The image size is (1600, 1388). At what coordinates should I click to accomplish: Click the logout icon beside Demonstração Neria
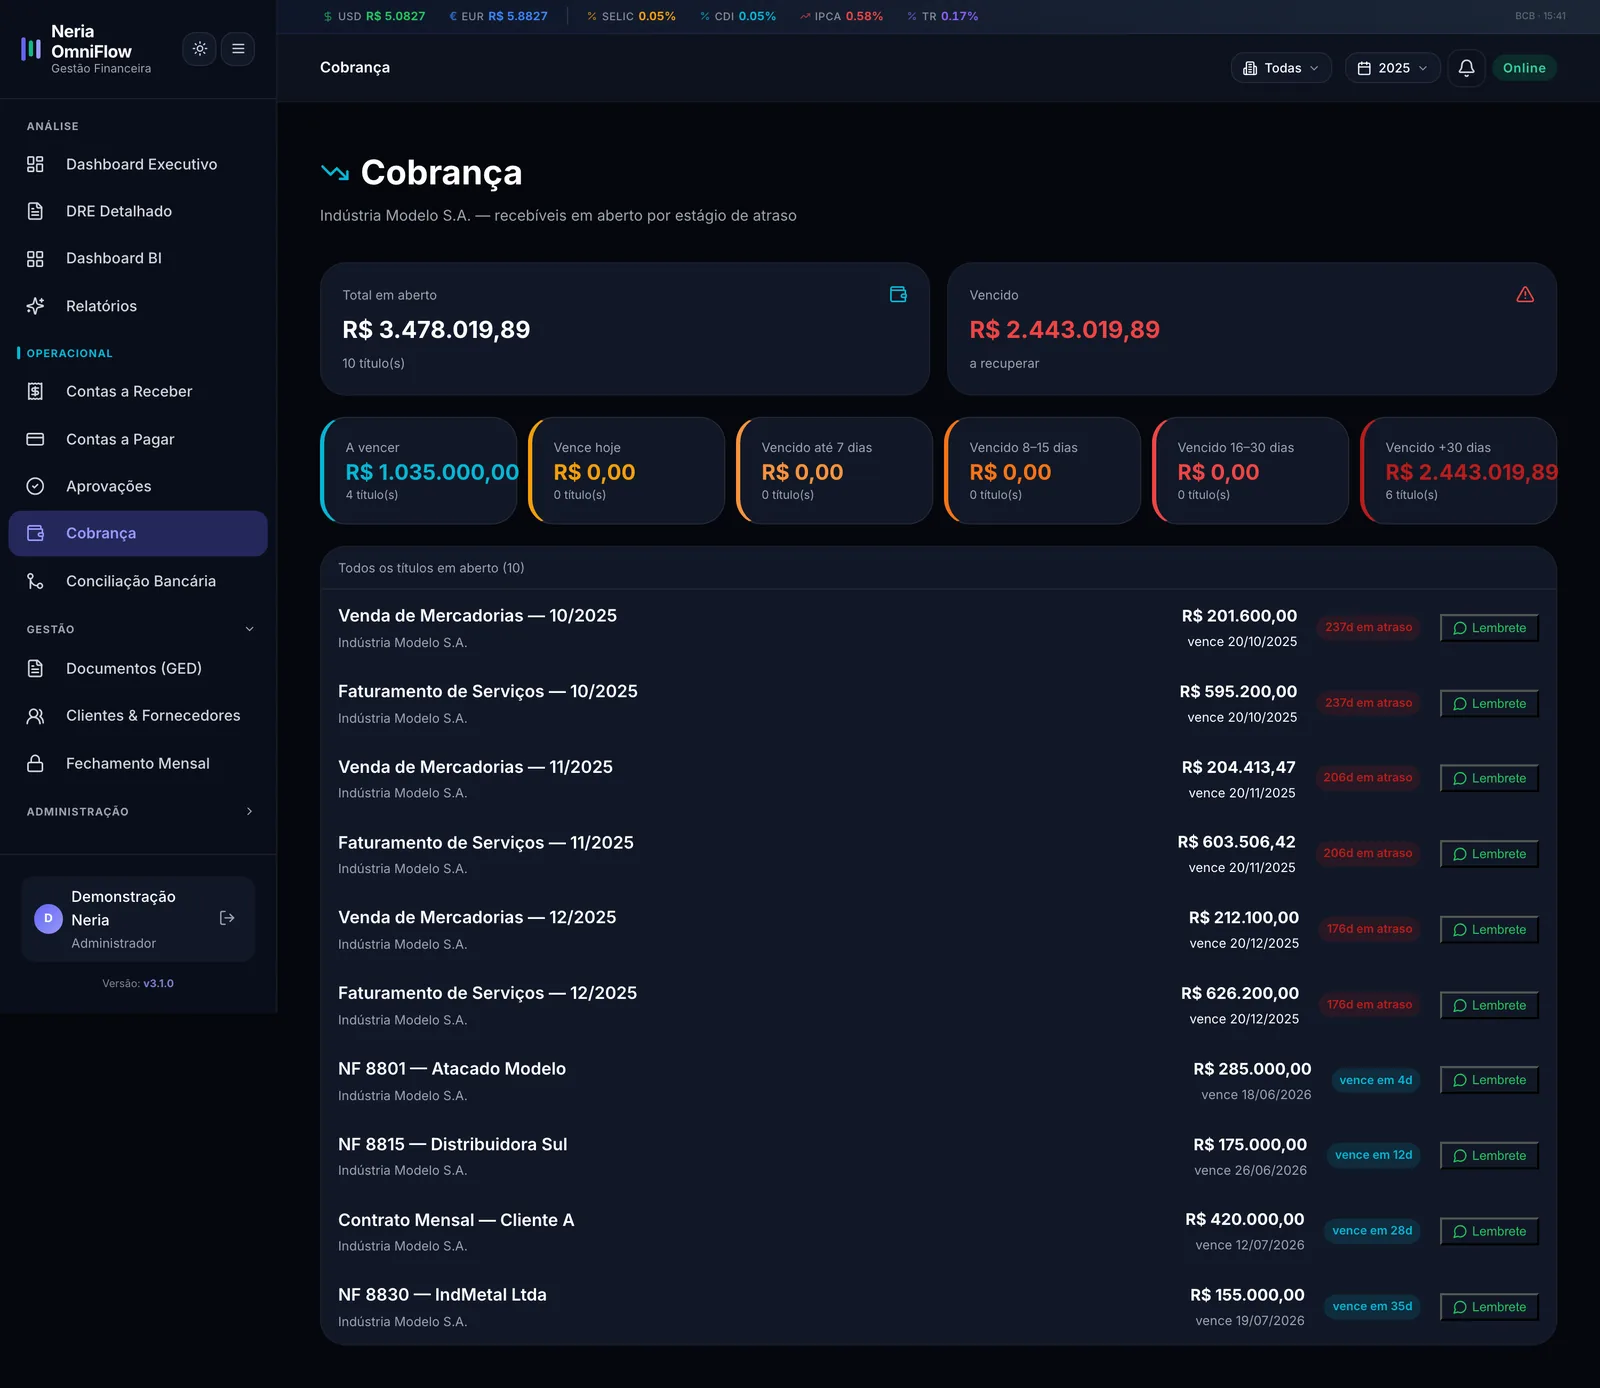pos(227,918)
